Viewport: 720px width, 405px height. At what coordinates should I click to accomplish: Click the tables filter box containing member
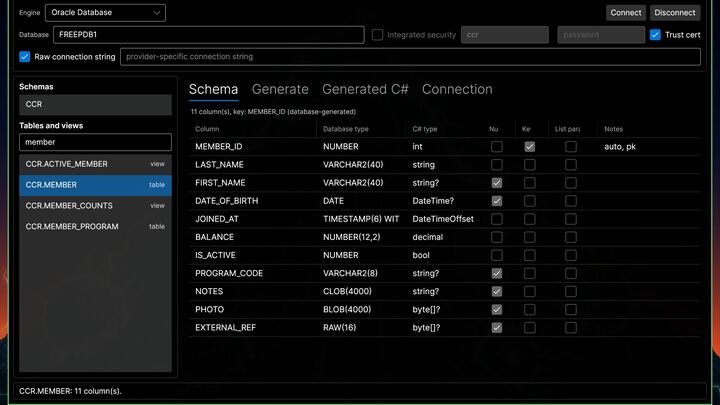96,142
